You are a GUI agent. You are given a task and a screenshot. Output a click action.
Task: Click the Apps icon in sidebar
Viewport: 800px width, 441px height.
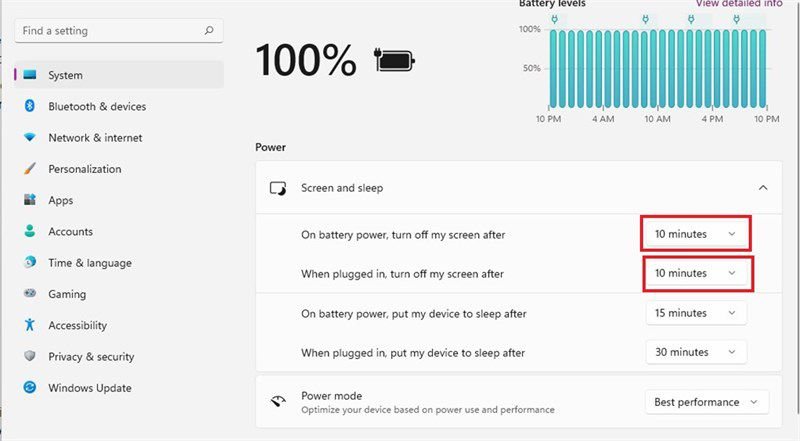[x=30, y=200]
